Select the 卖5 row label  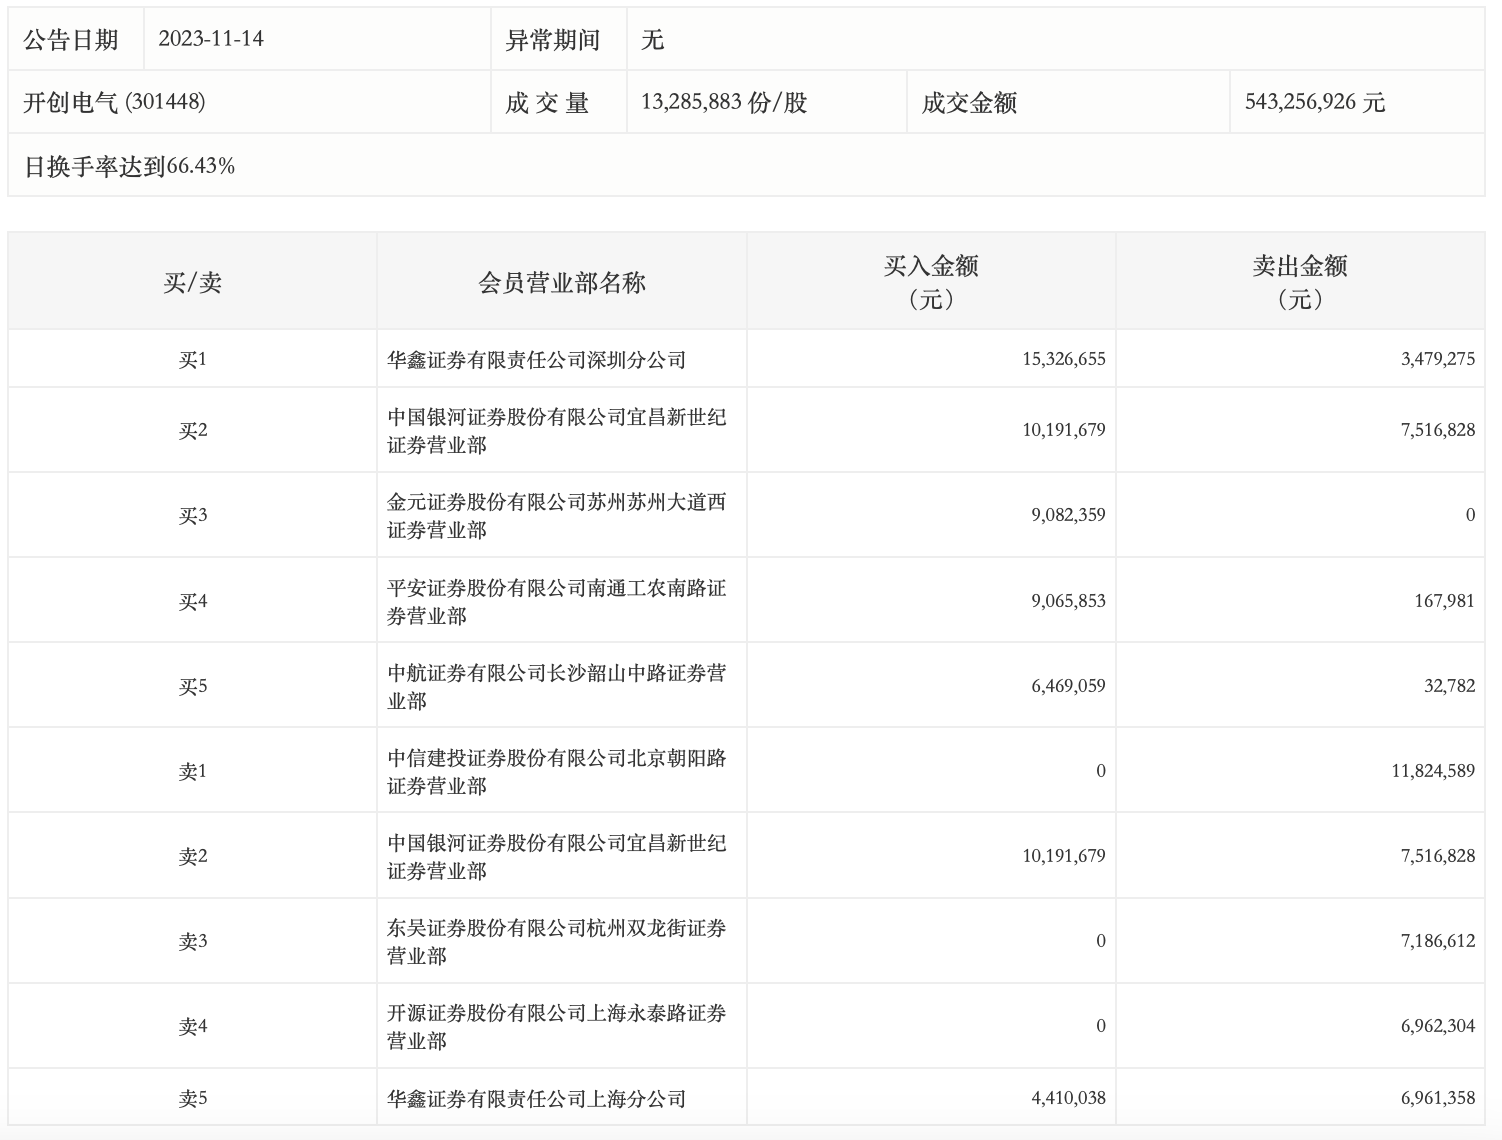193,1098
